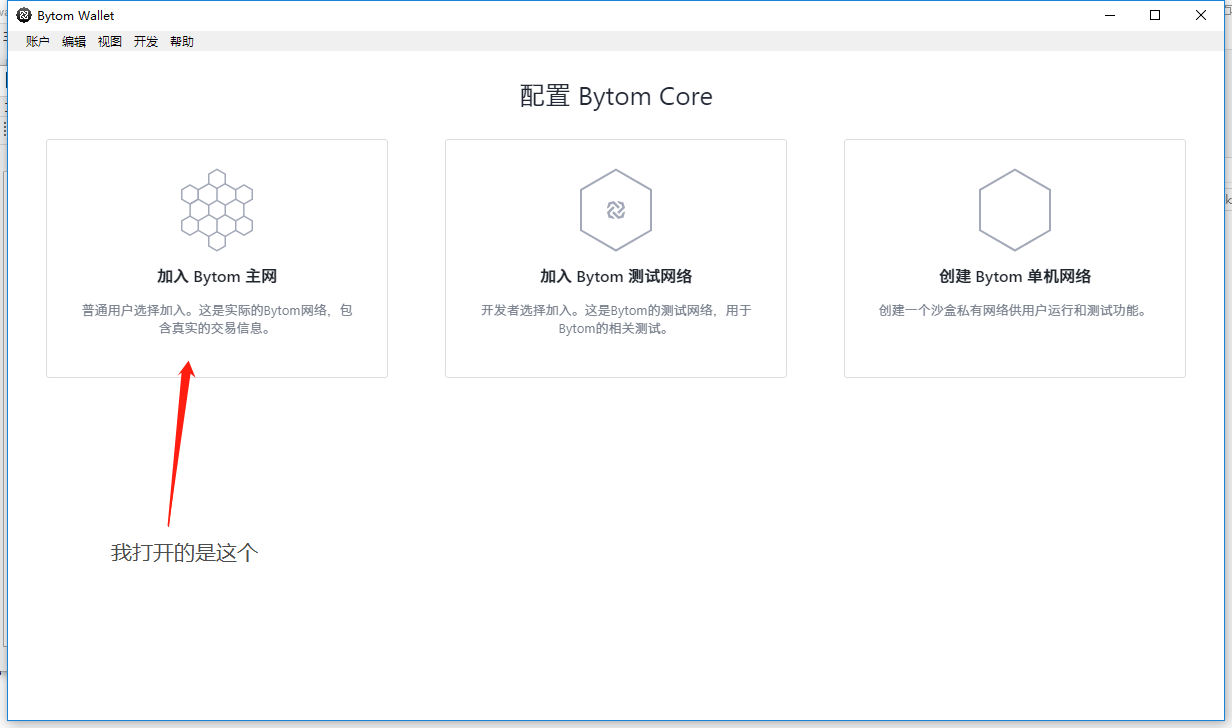The height and width of the screenshot is (728, 1232).
Task: Click the Bytom testnet hexagon logo icon
Action: [x=616, y=210]
